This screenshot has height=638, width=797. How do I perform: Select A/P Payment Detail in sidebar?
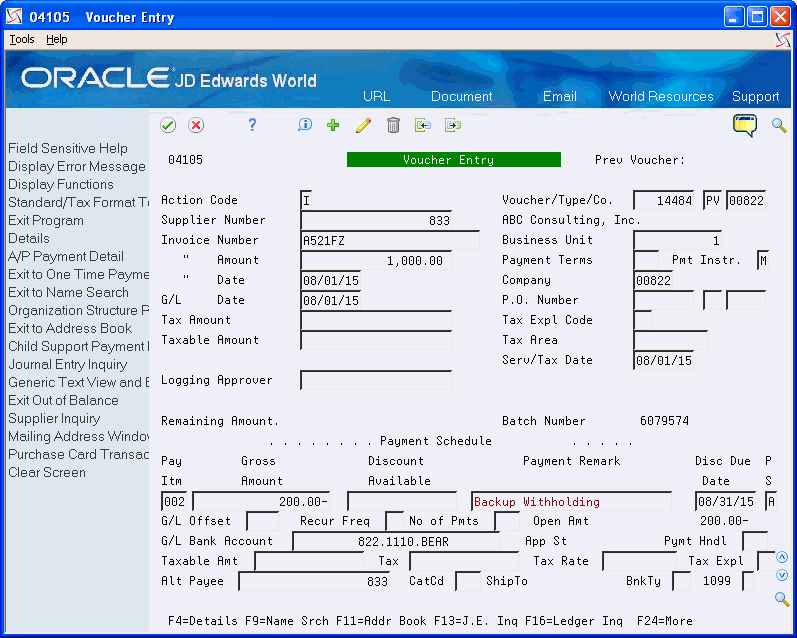[66, 256]
